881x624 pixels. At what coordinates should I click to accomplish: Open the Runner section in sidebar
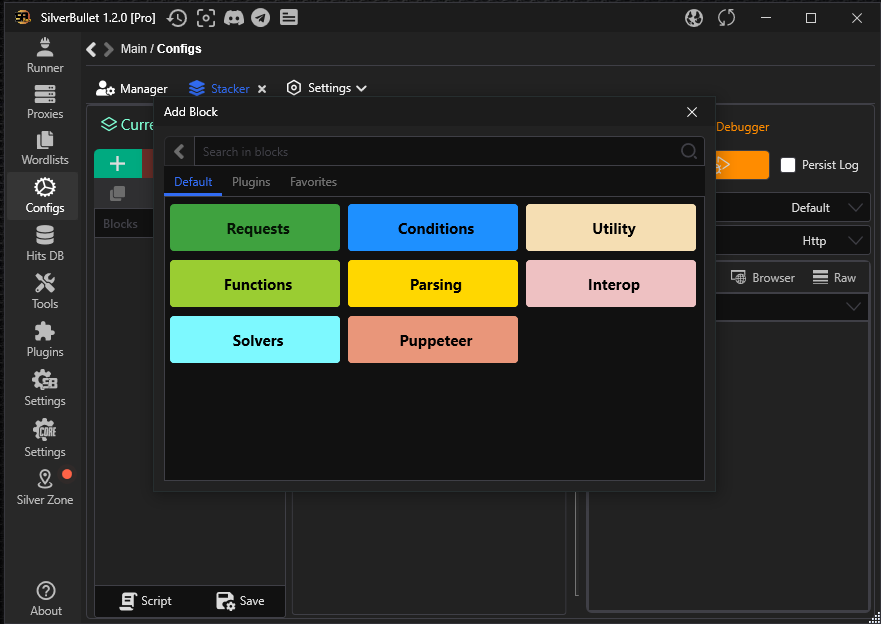(45, 56)
